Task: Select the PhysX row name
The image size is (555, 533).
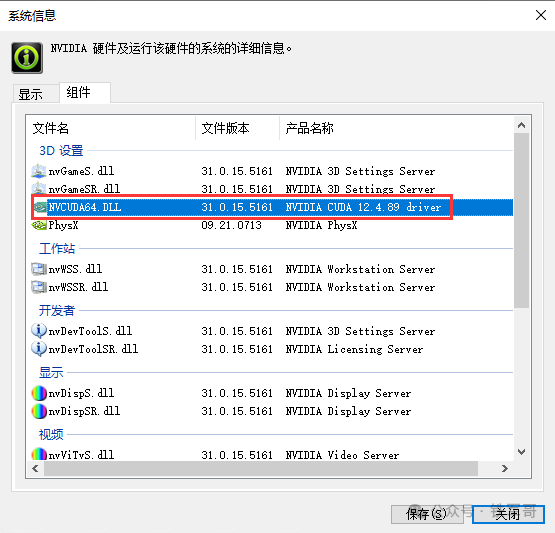Action: click(x=63, y=225)
